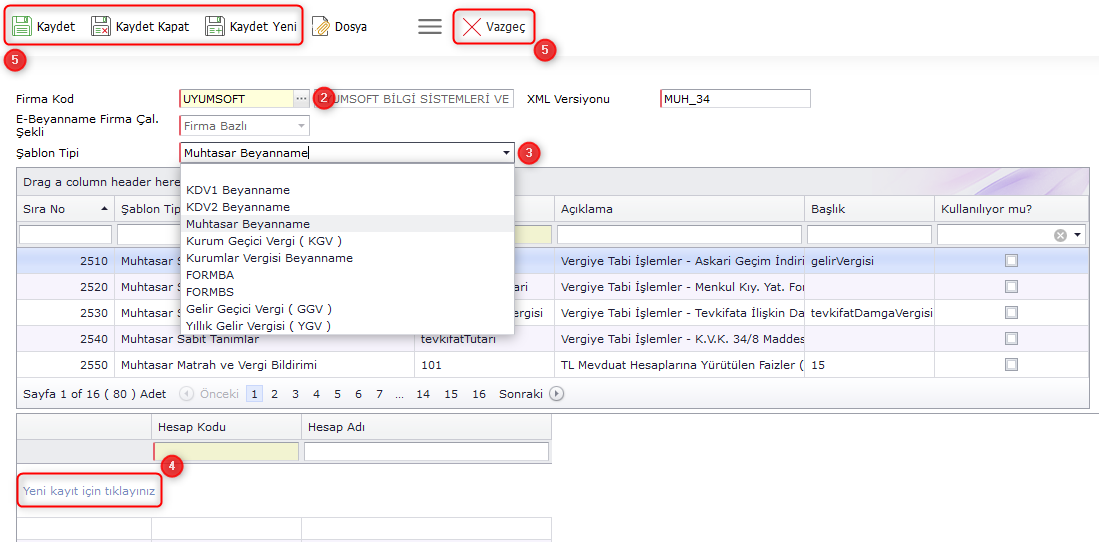This screenshot has width=1099, height=542.
Task: Go to page 16 in pager
Action: (479, 394)
